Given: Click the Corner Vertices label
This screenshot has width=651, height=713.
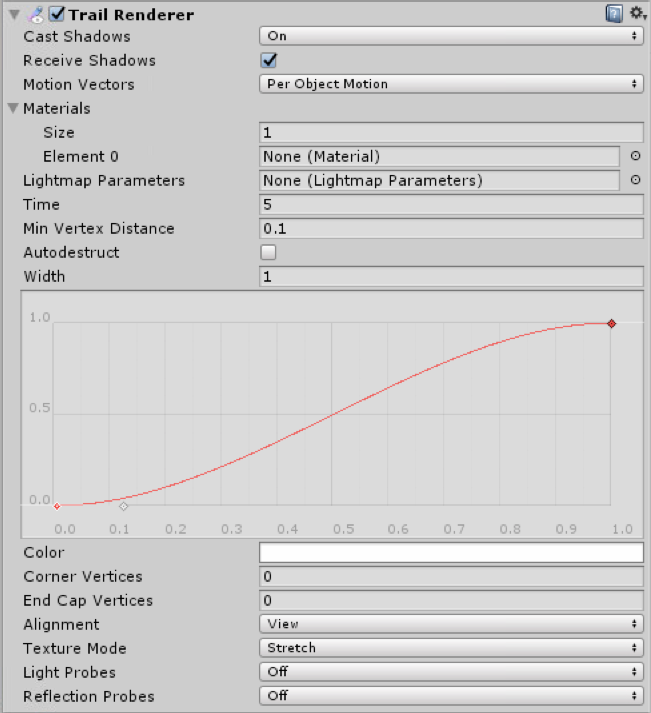Looking at the screenshot, I should pos(83,576).
